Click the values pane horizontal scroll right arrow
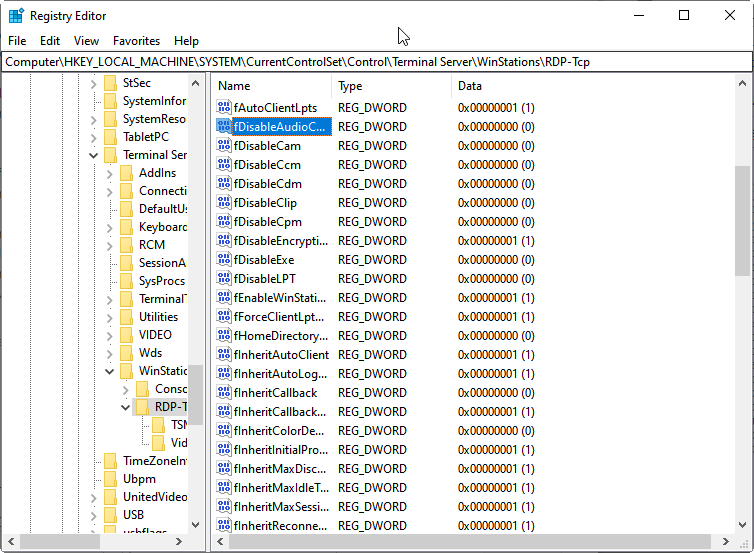Screen dimensions: 754x553 point(726,541)
